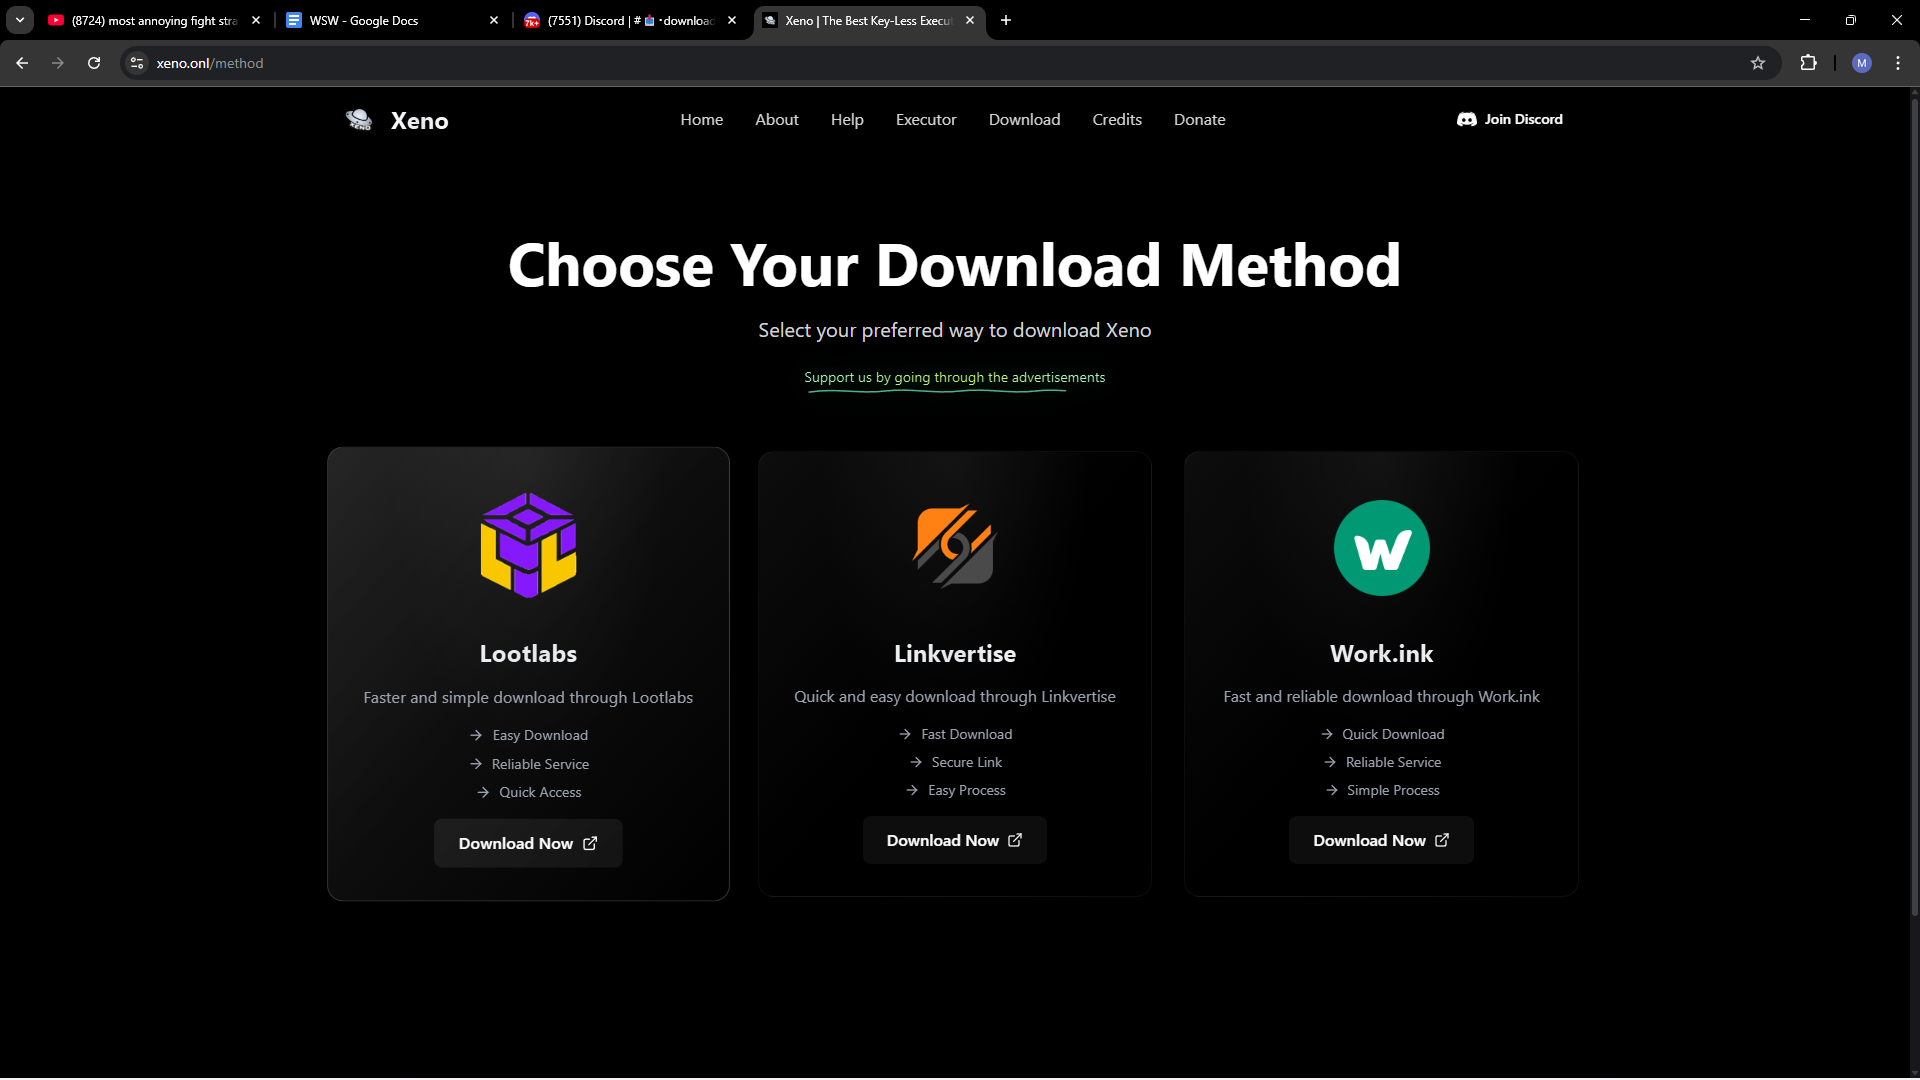Image resolution: width=1920 pixels, height=1080 pixels.
Task: Minimize the Chrome window
Action: [x=1804, y=20]
